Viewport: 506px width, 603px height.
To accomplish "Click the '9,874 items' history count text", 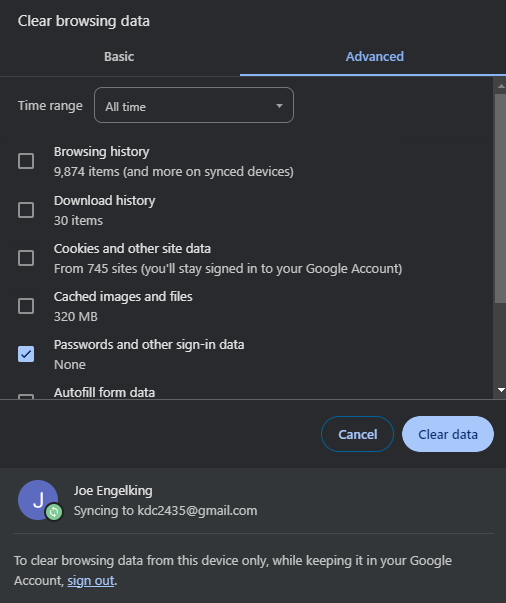I will click(173, 172).
